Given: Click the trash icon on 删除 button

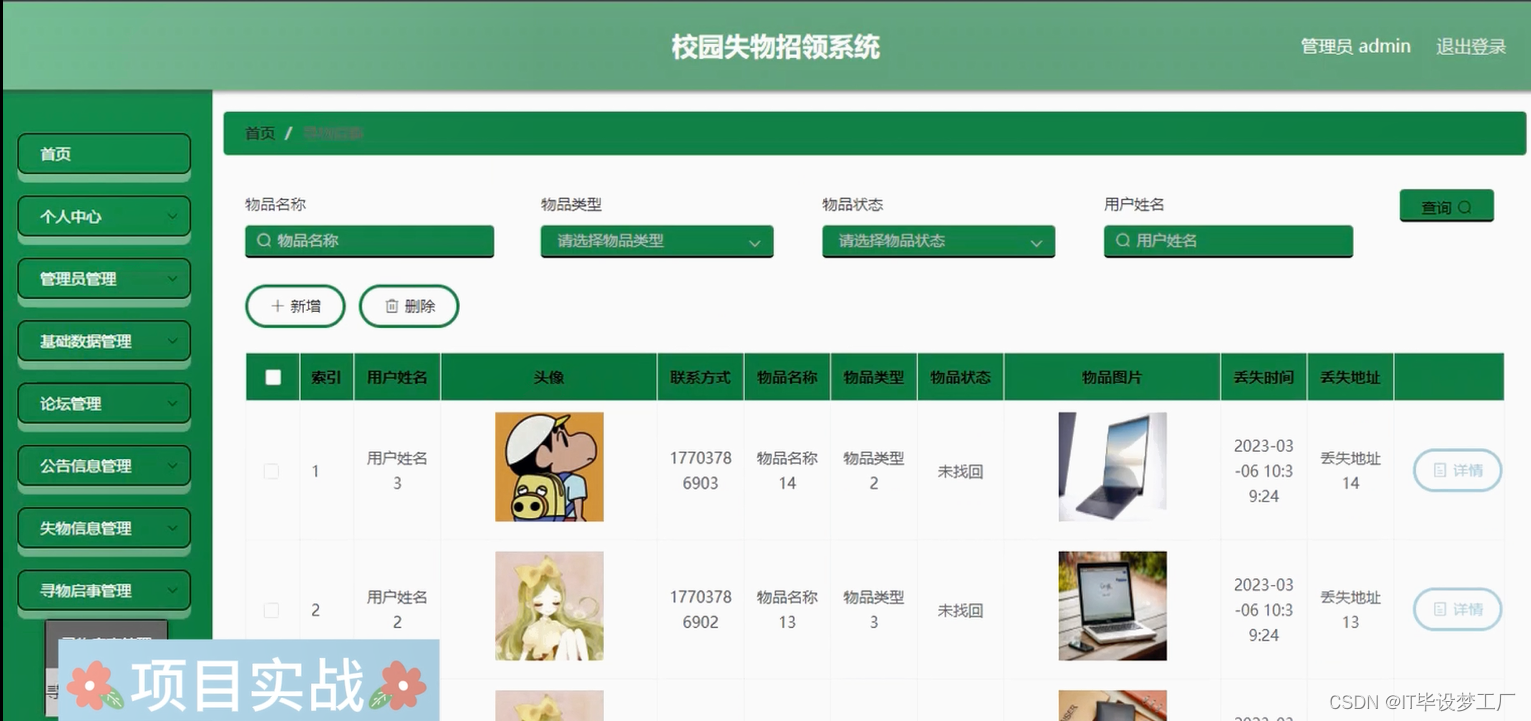Looking at the screenshot, I should [392, 306].
